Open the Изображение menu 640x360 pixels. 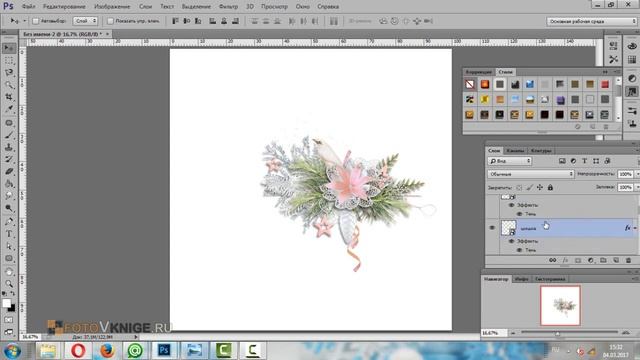112,7
